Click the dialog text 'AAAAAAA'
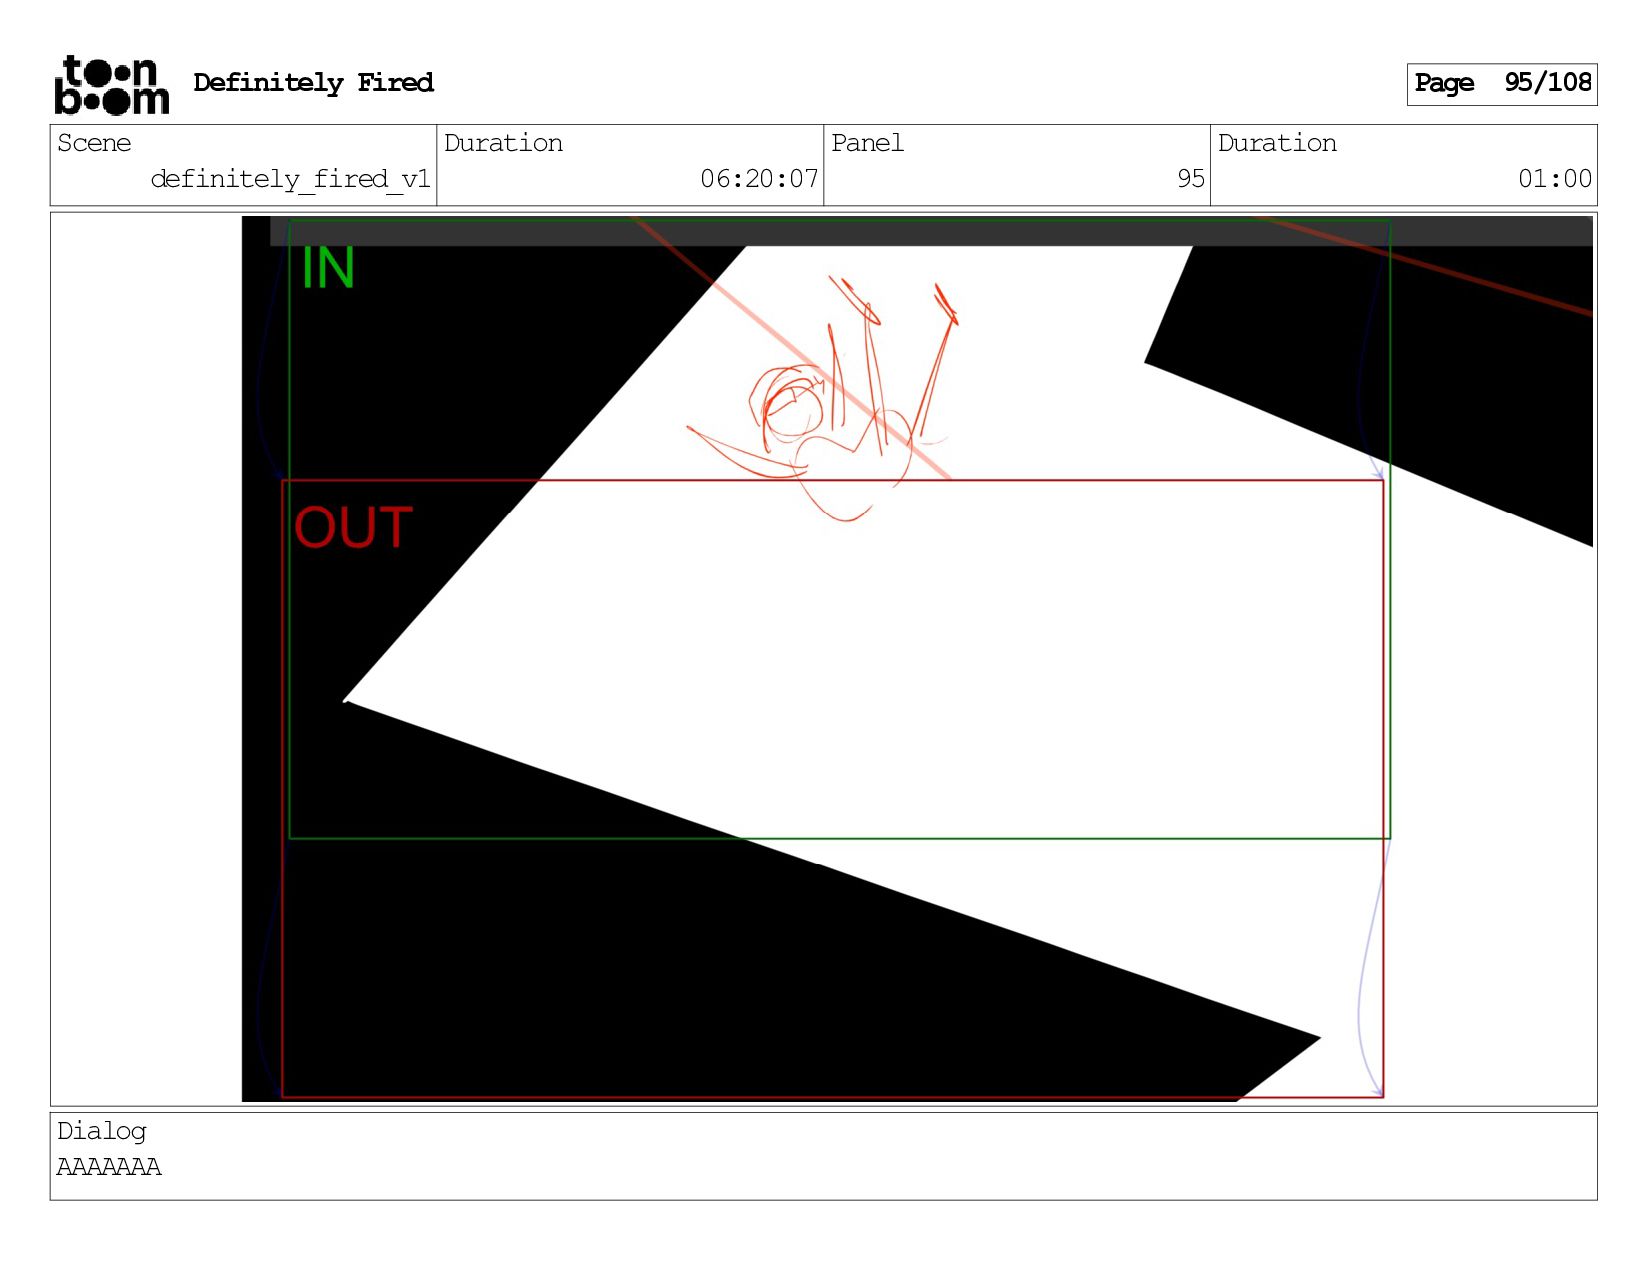 point(109,1167)
